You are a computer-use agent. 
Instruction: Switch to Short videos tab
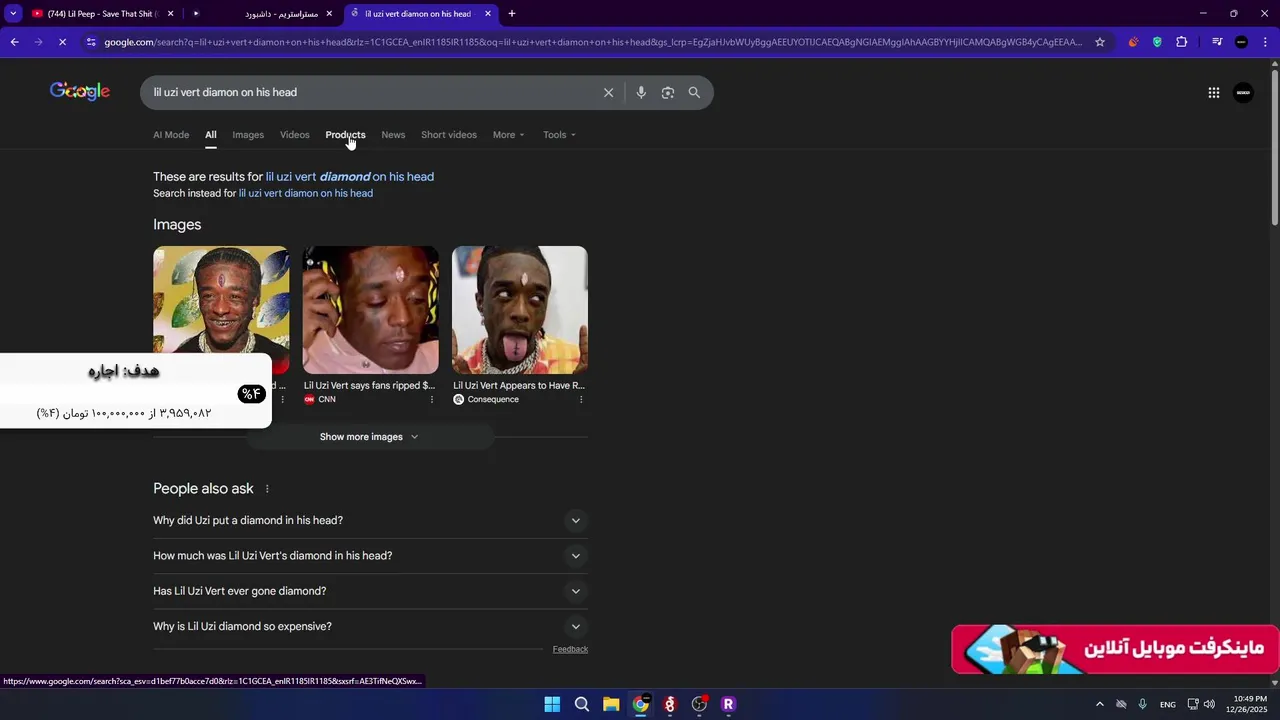(x=449, y=135)
